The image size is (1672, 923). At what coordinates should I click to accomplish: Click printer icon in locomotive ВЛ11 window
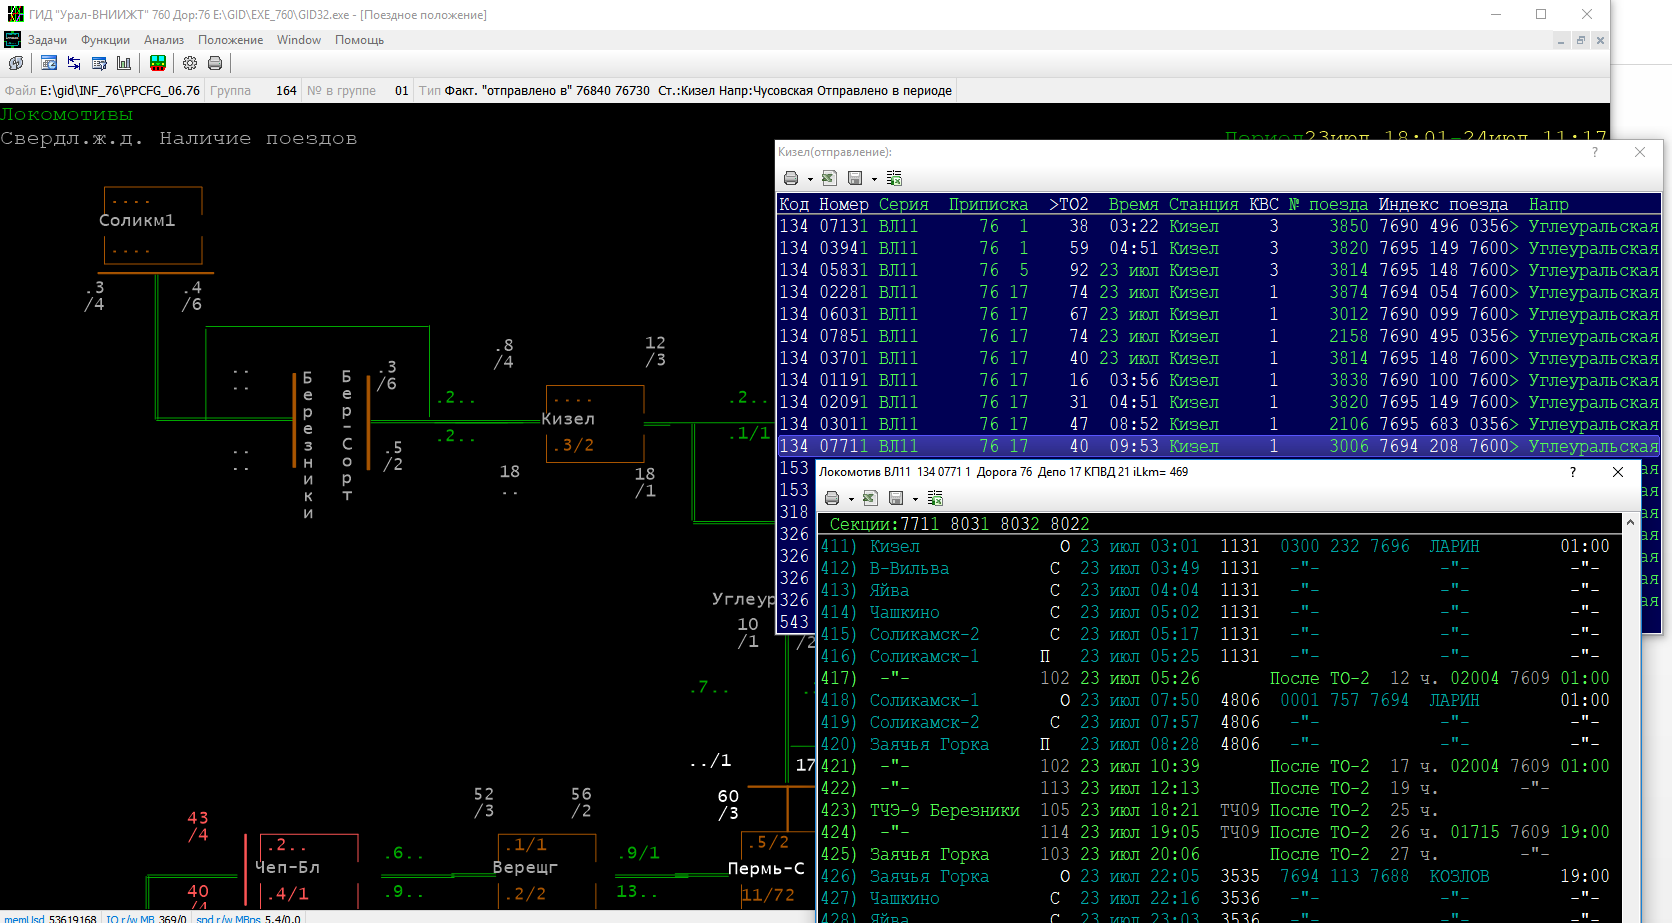pyautogui.click(x=832, y=498)
